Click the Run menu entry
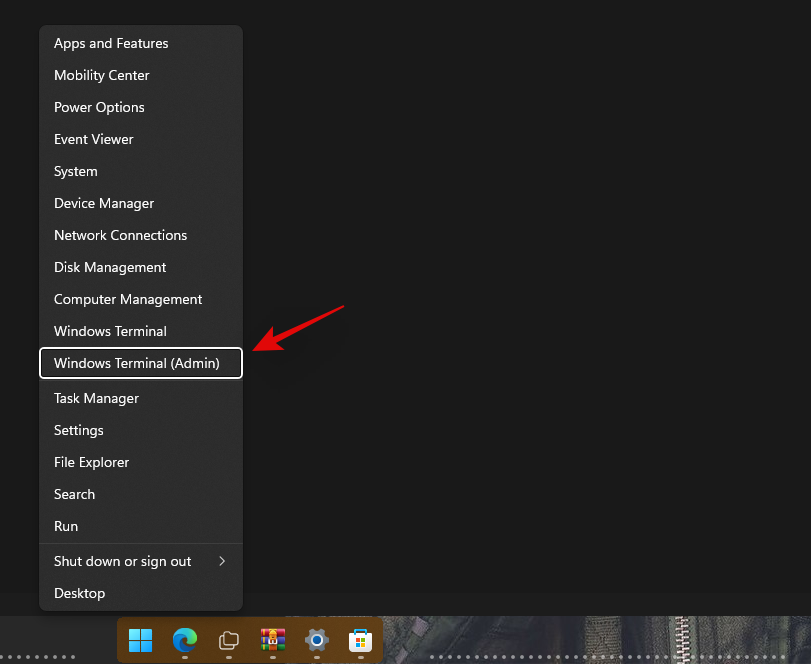Screen dimensions: 811x664 [66, 526]
